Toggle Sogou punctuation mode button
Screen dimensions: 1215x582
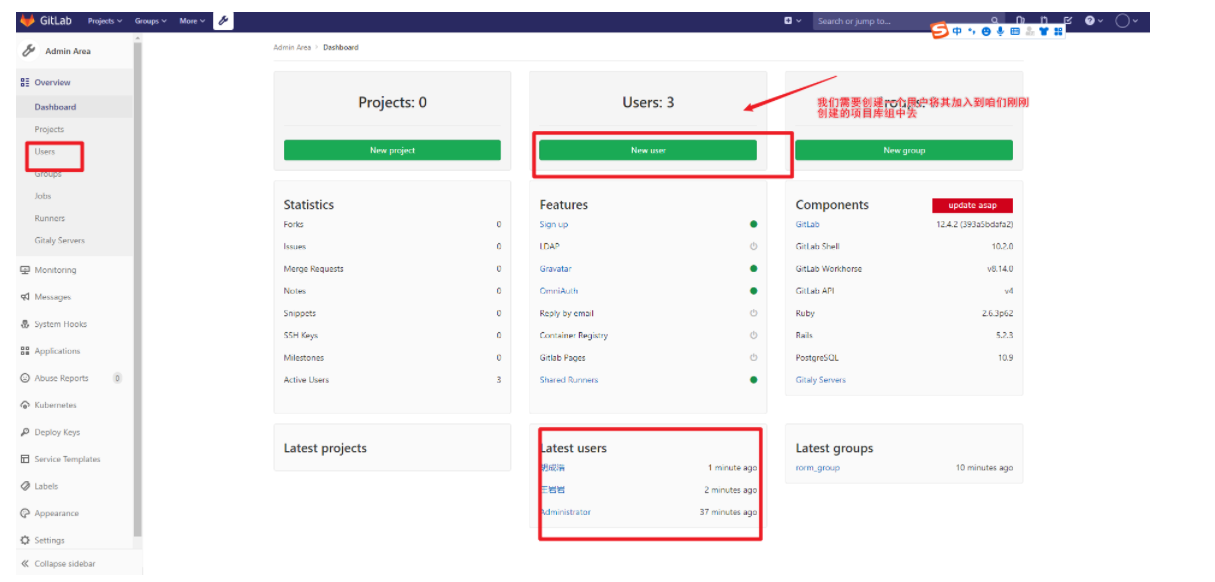coord(972,32)
